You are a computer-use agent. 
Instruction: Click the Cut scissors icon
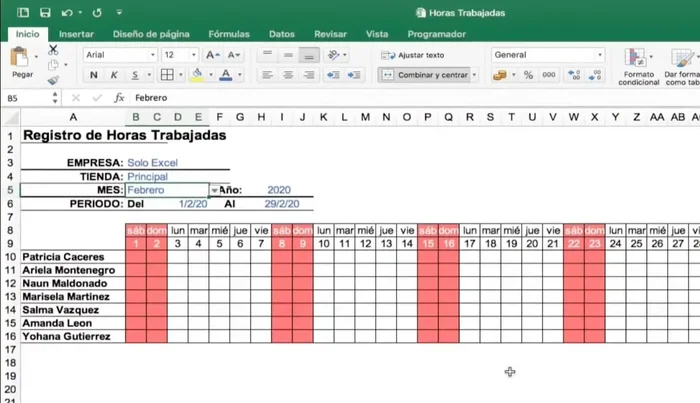tap(53, 50)
